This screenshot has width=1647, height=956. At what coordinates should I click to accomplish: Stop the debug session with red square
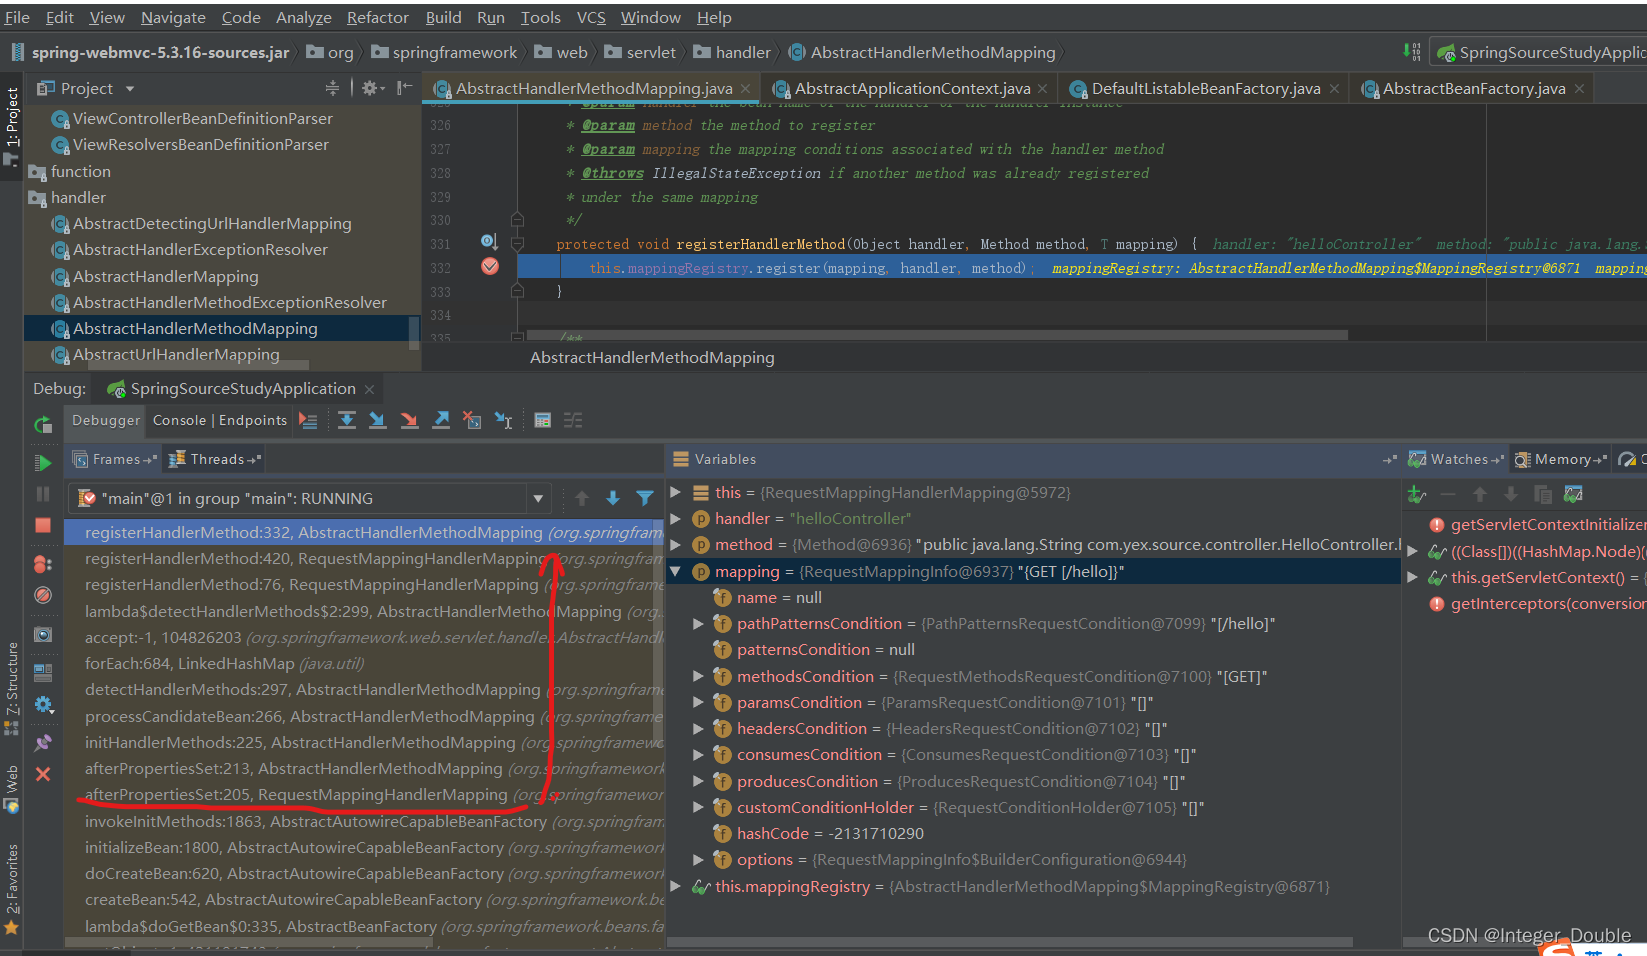(x=43, y=525)
